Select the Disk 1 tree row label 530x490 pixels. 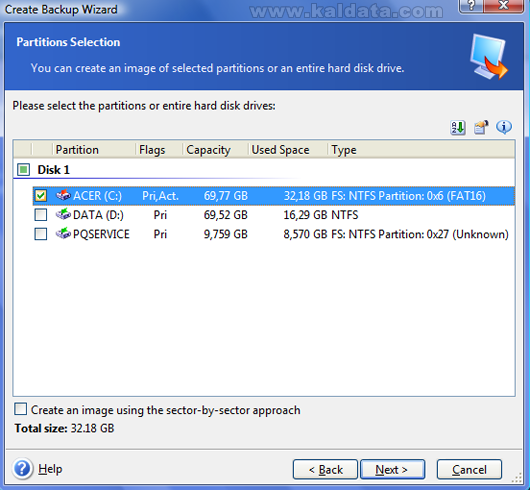pos(53,170)
